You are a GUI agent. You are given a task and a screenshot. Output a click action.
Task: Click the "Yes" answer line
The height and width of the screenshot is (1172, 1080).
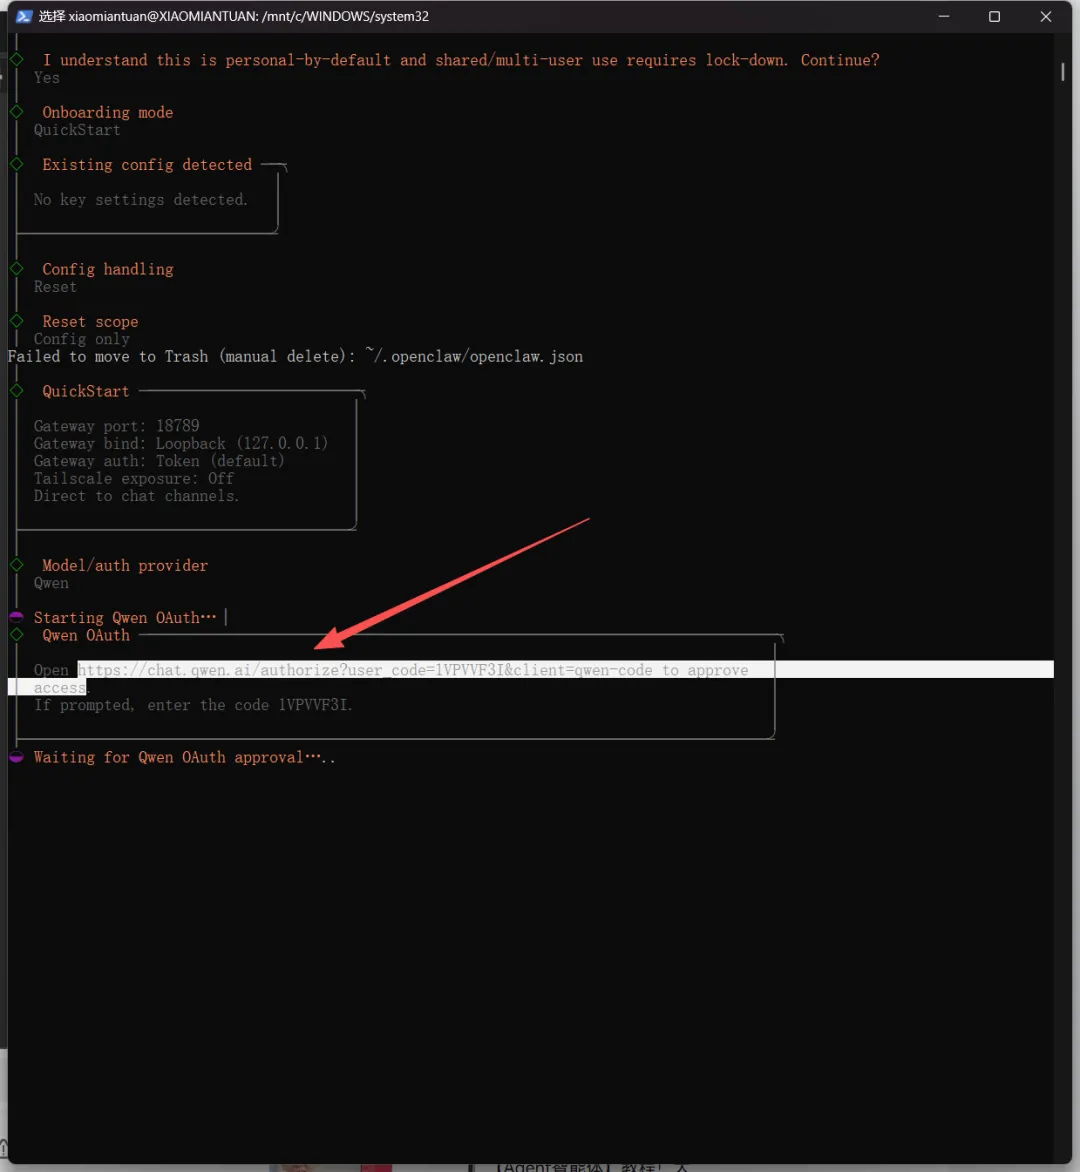pos(46,78)
